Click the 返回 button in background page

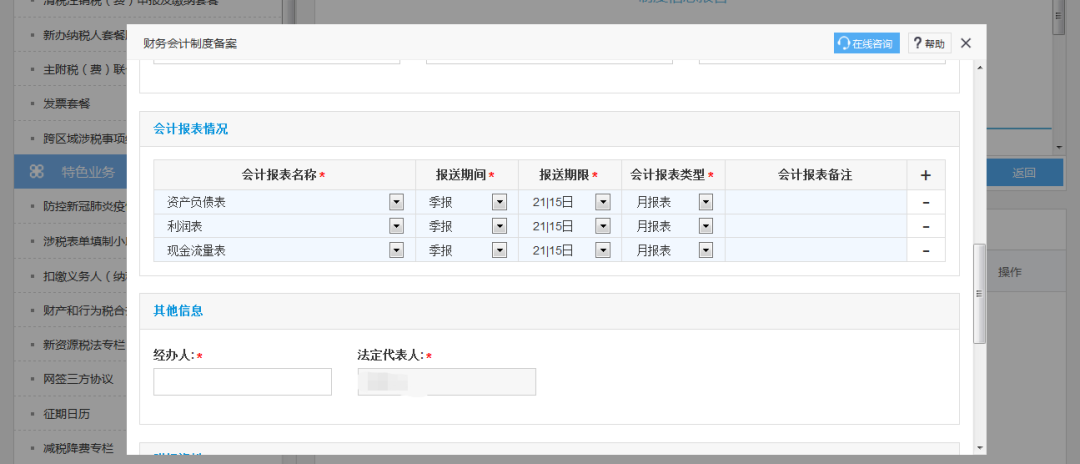click(x=1024, y=173)
